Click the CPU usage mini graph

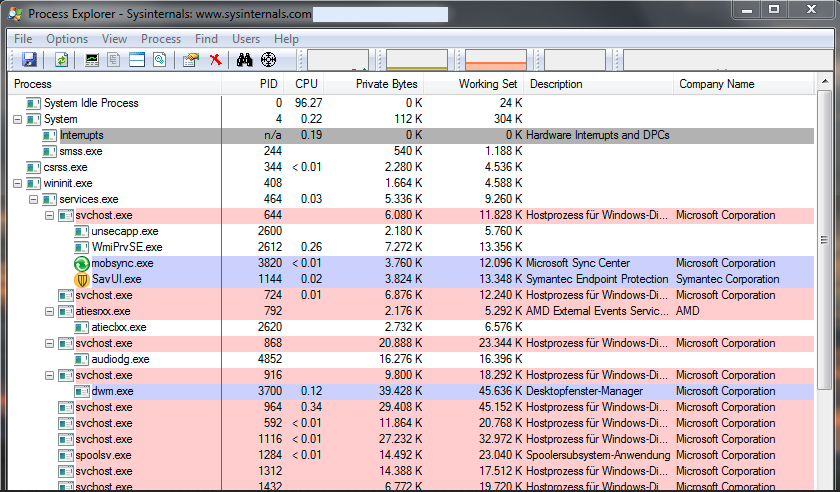tap(338, 60)
